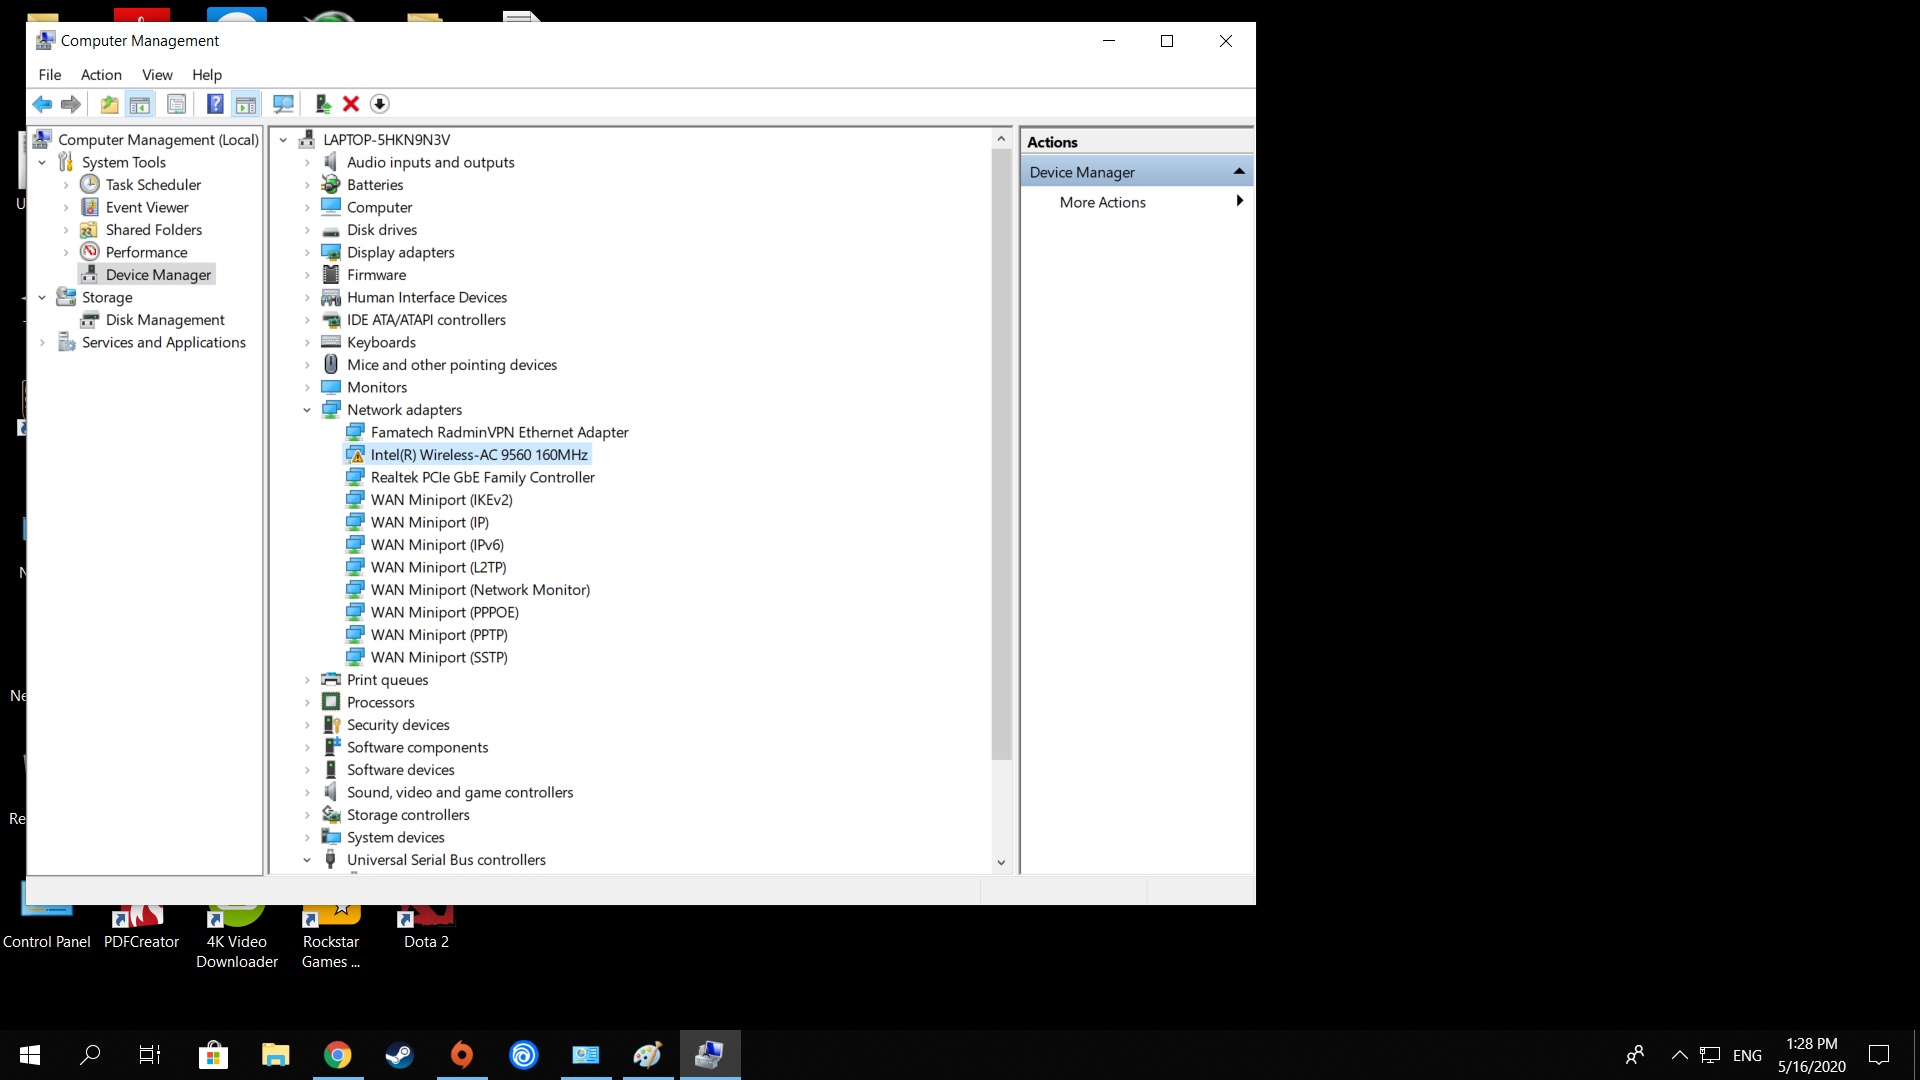
Task: Open Windows Start menu
Action: pyautogui.click(x=30, y=1055)
